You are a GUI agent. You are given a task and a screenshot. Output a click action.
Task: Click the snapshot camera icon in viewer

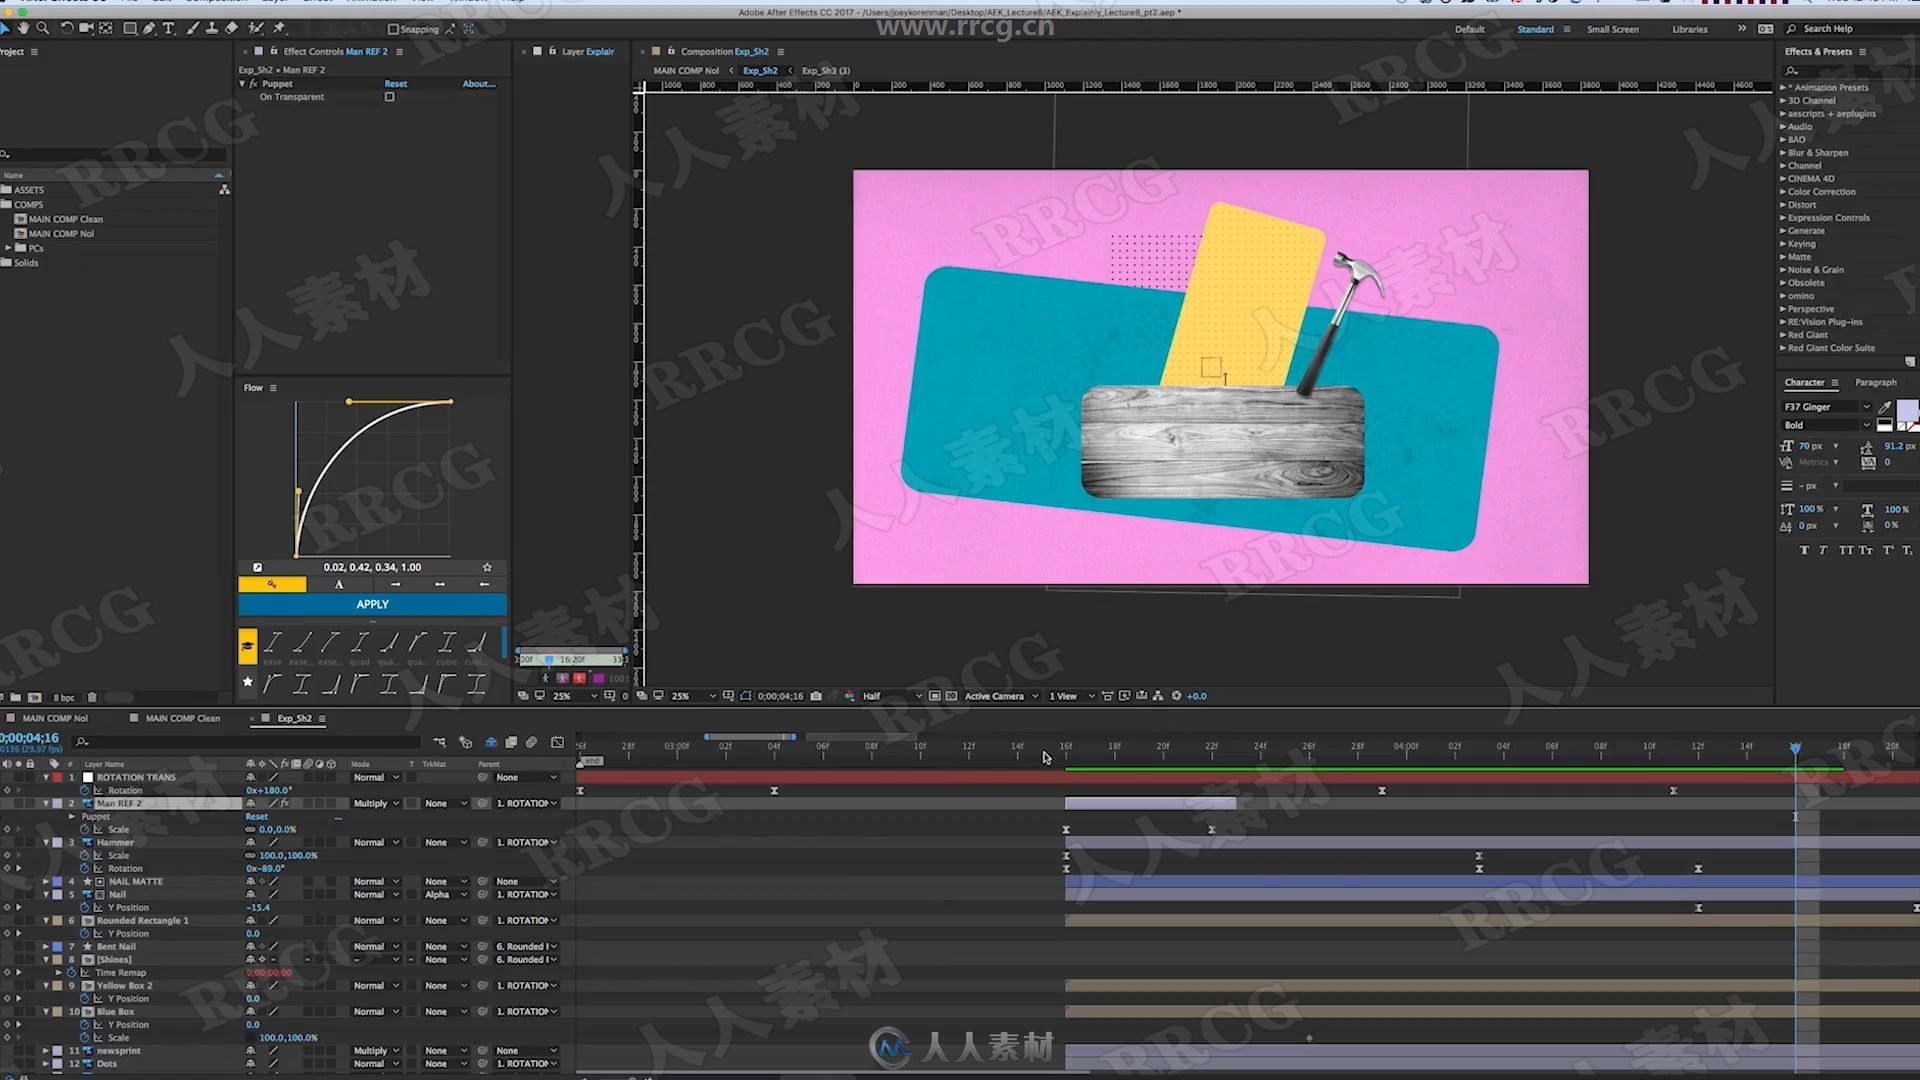pos(816,696)
